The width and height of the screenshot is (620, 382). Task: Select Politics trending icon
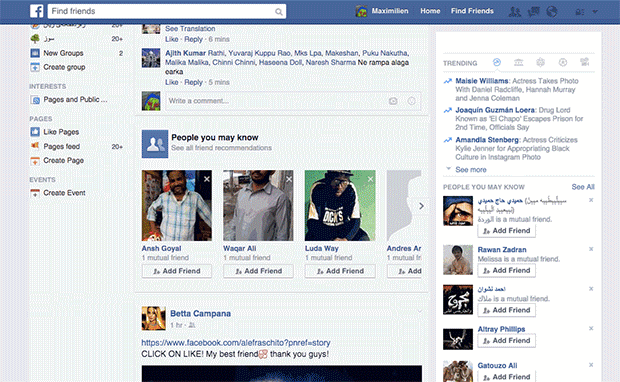click(518, 62)
